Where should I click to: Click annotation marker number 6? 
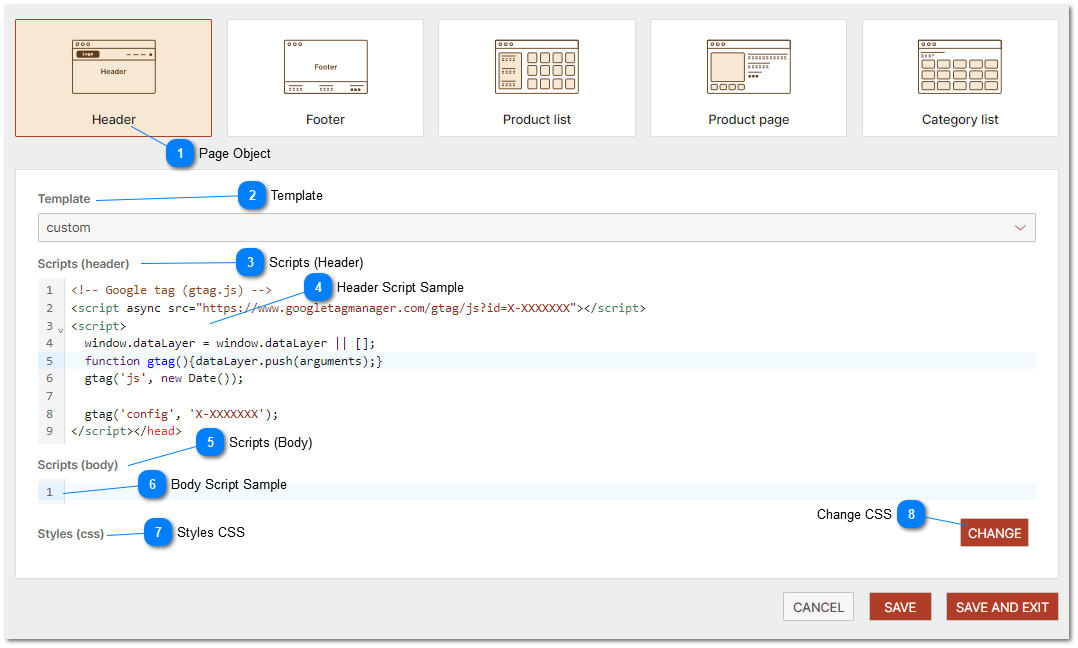(152, 485)
